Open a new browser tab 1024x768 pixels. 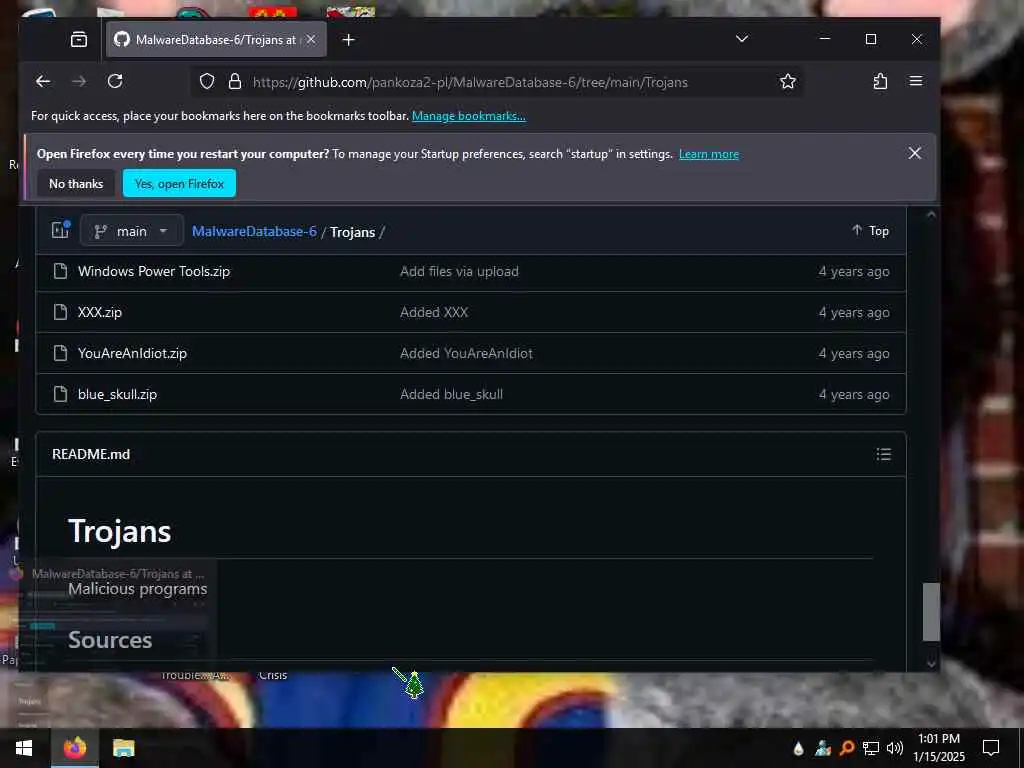click(x=349, y=40)
